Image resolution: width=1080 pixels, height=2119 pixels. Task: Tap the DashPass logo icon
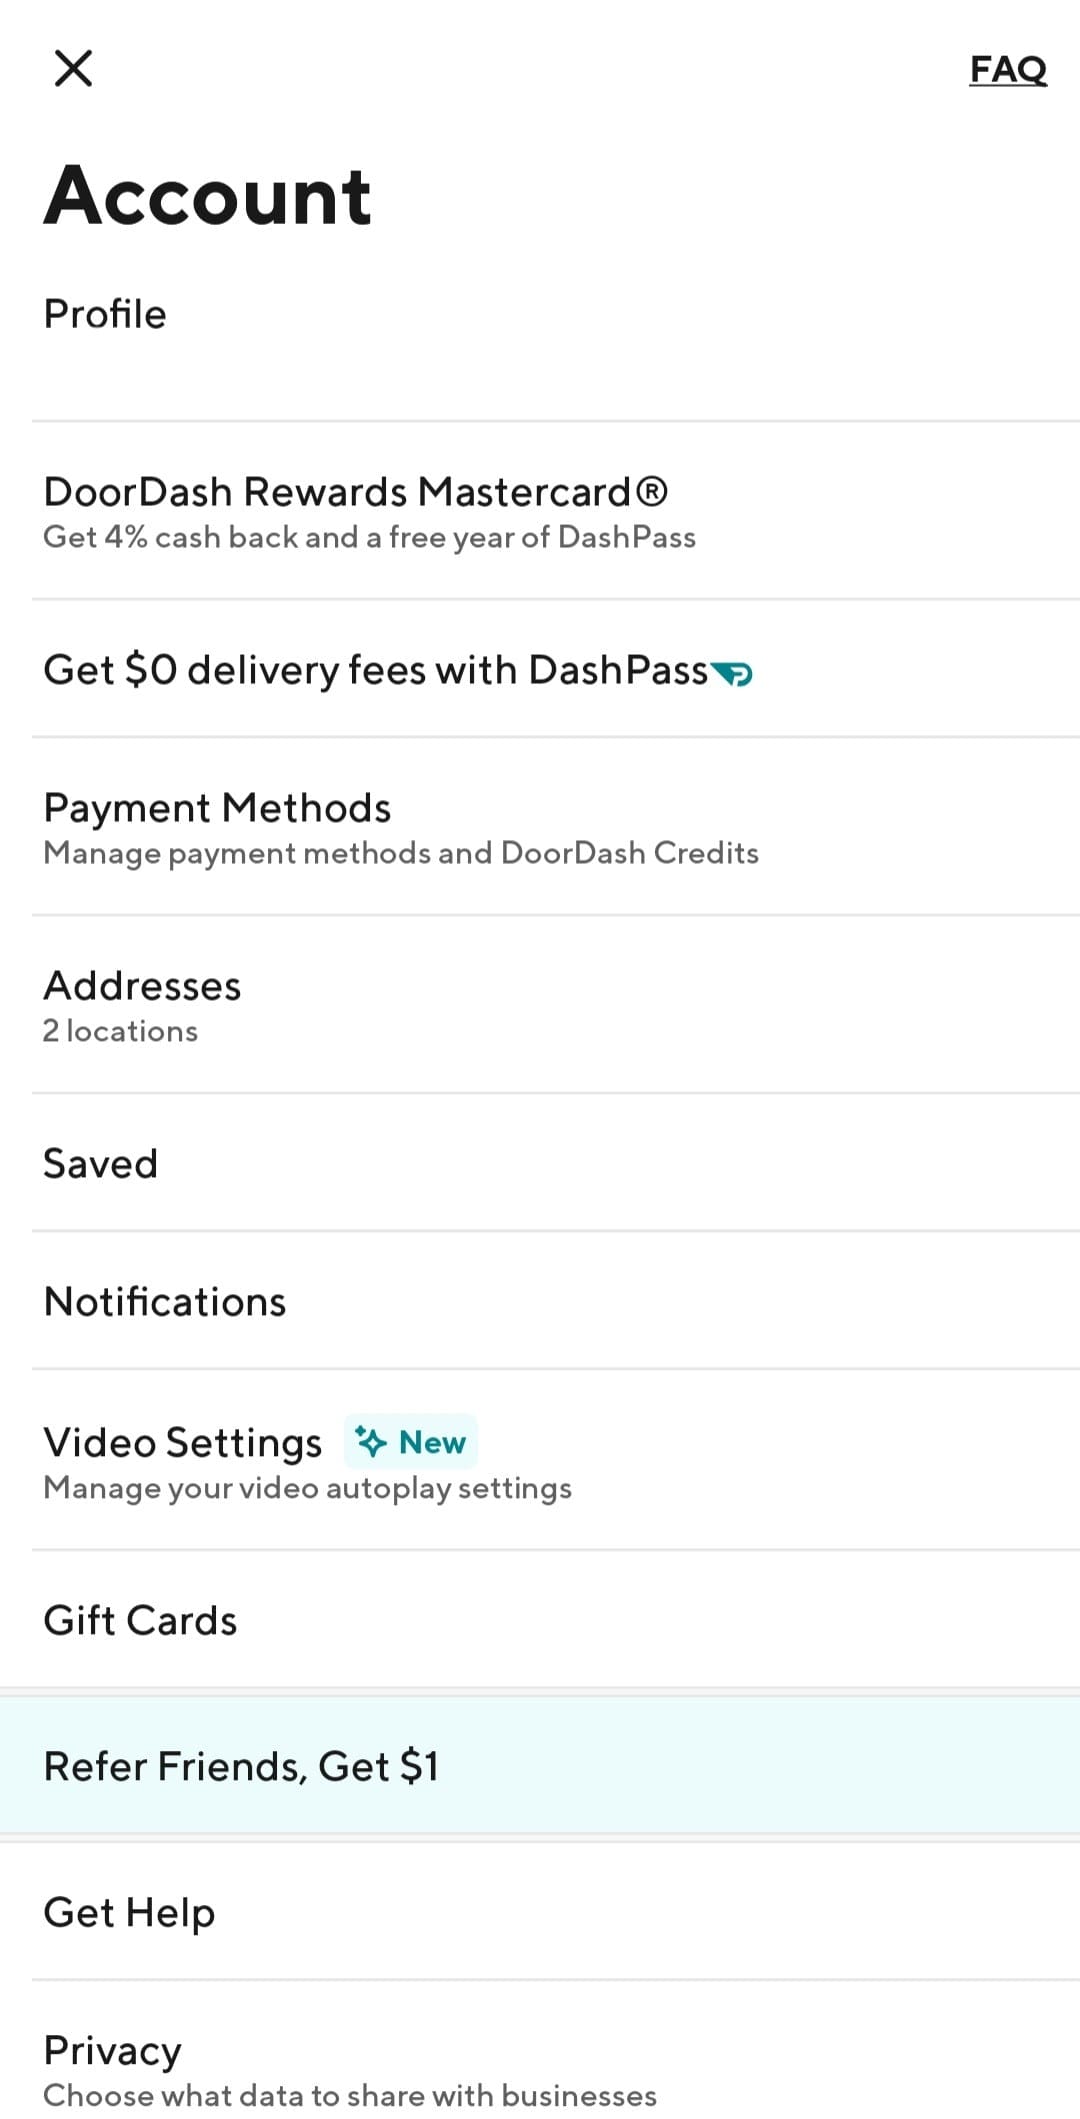pos(732,674)
